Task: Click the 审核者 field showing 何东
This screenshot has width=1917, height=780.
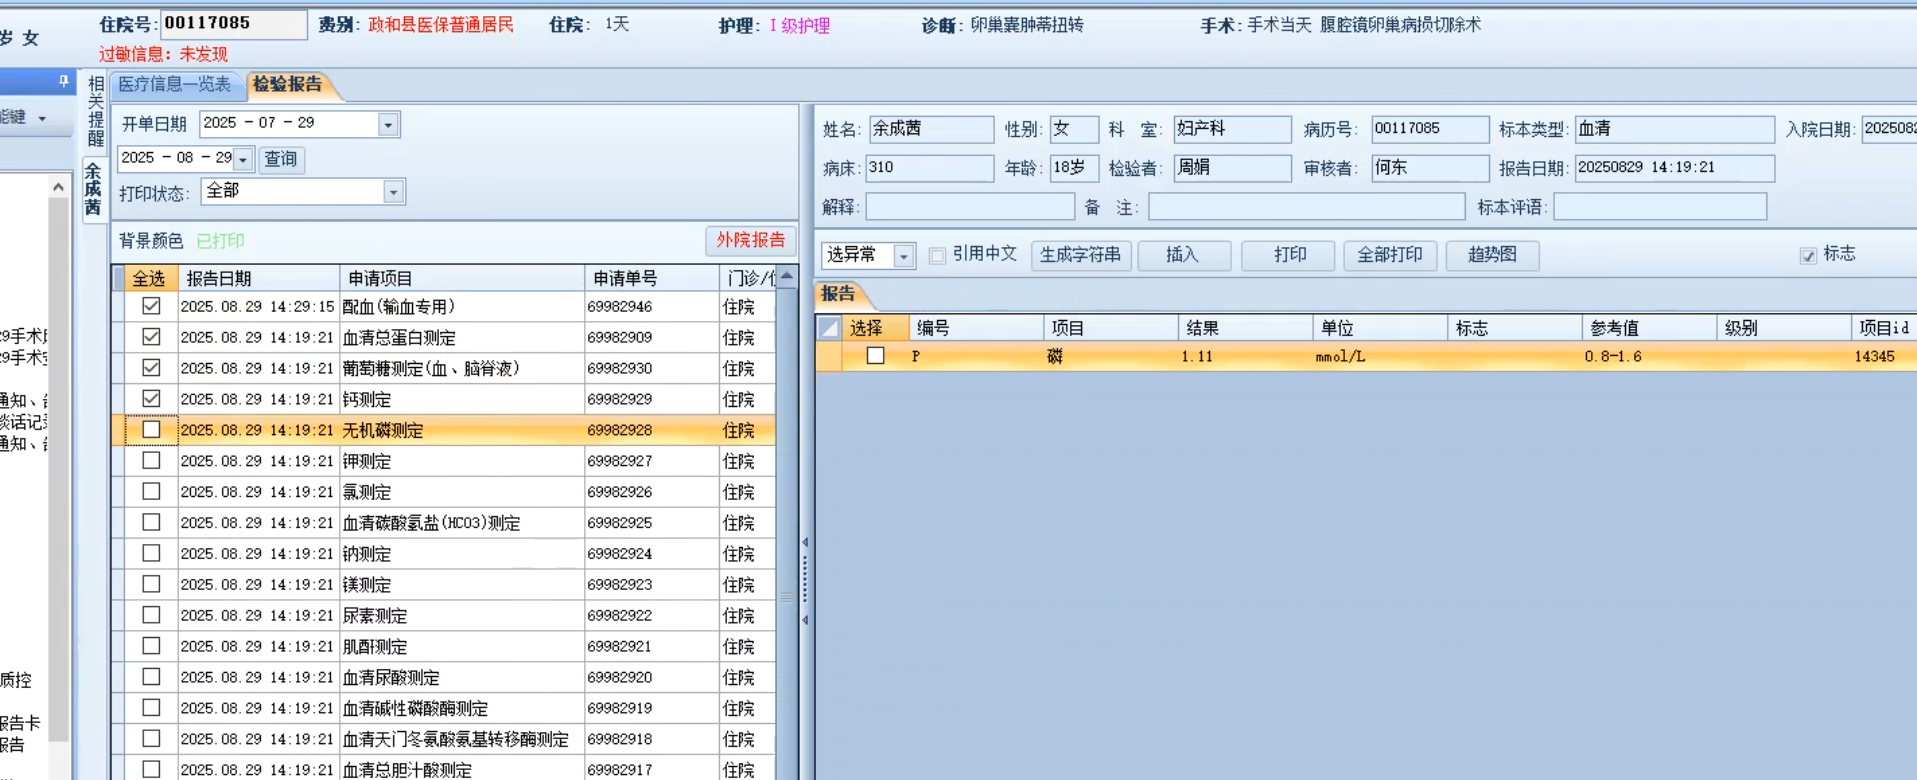Action: coord(1430,168)
